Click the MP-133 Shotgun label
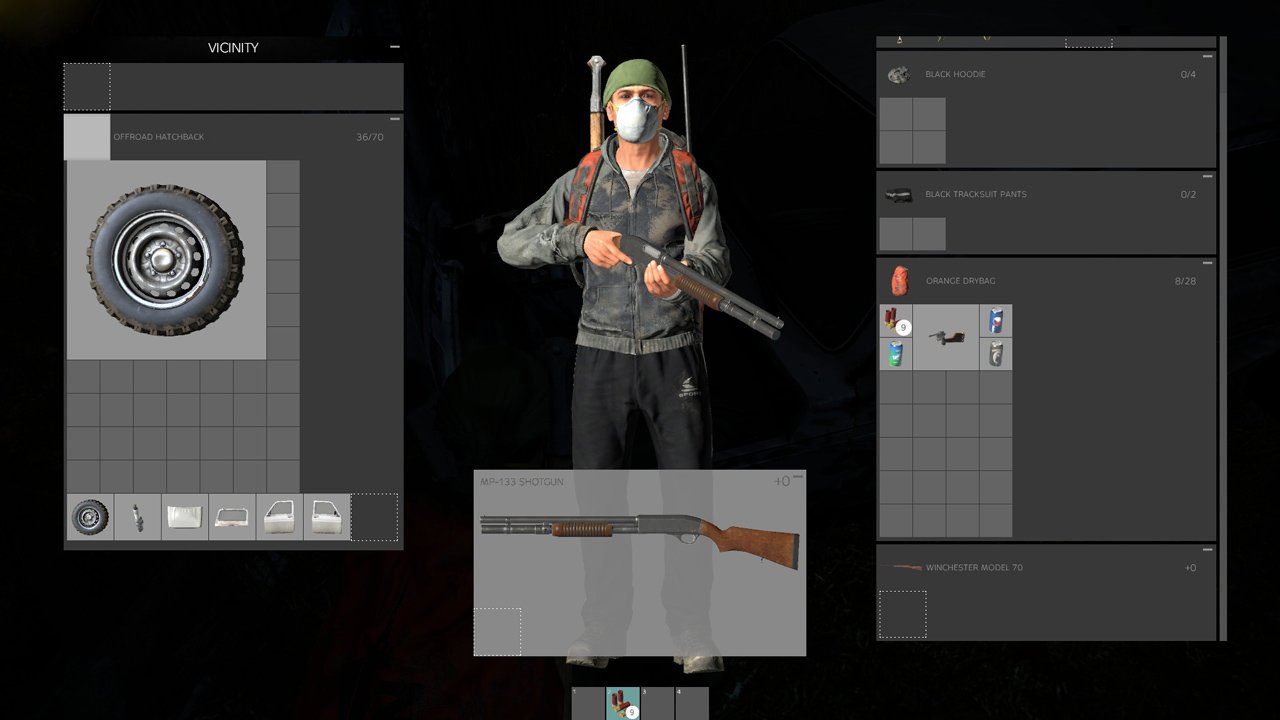Screen dimensions: 1280x720 [521, 482]
